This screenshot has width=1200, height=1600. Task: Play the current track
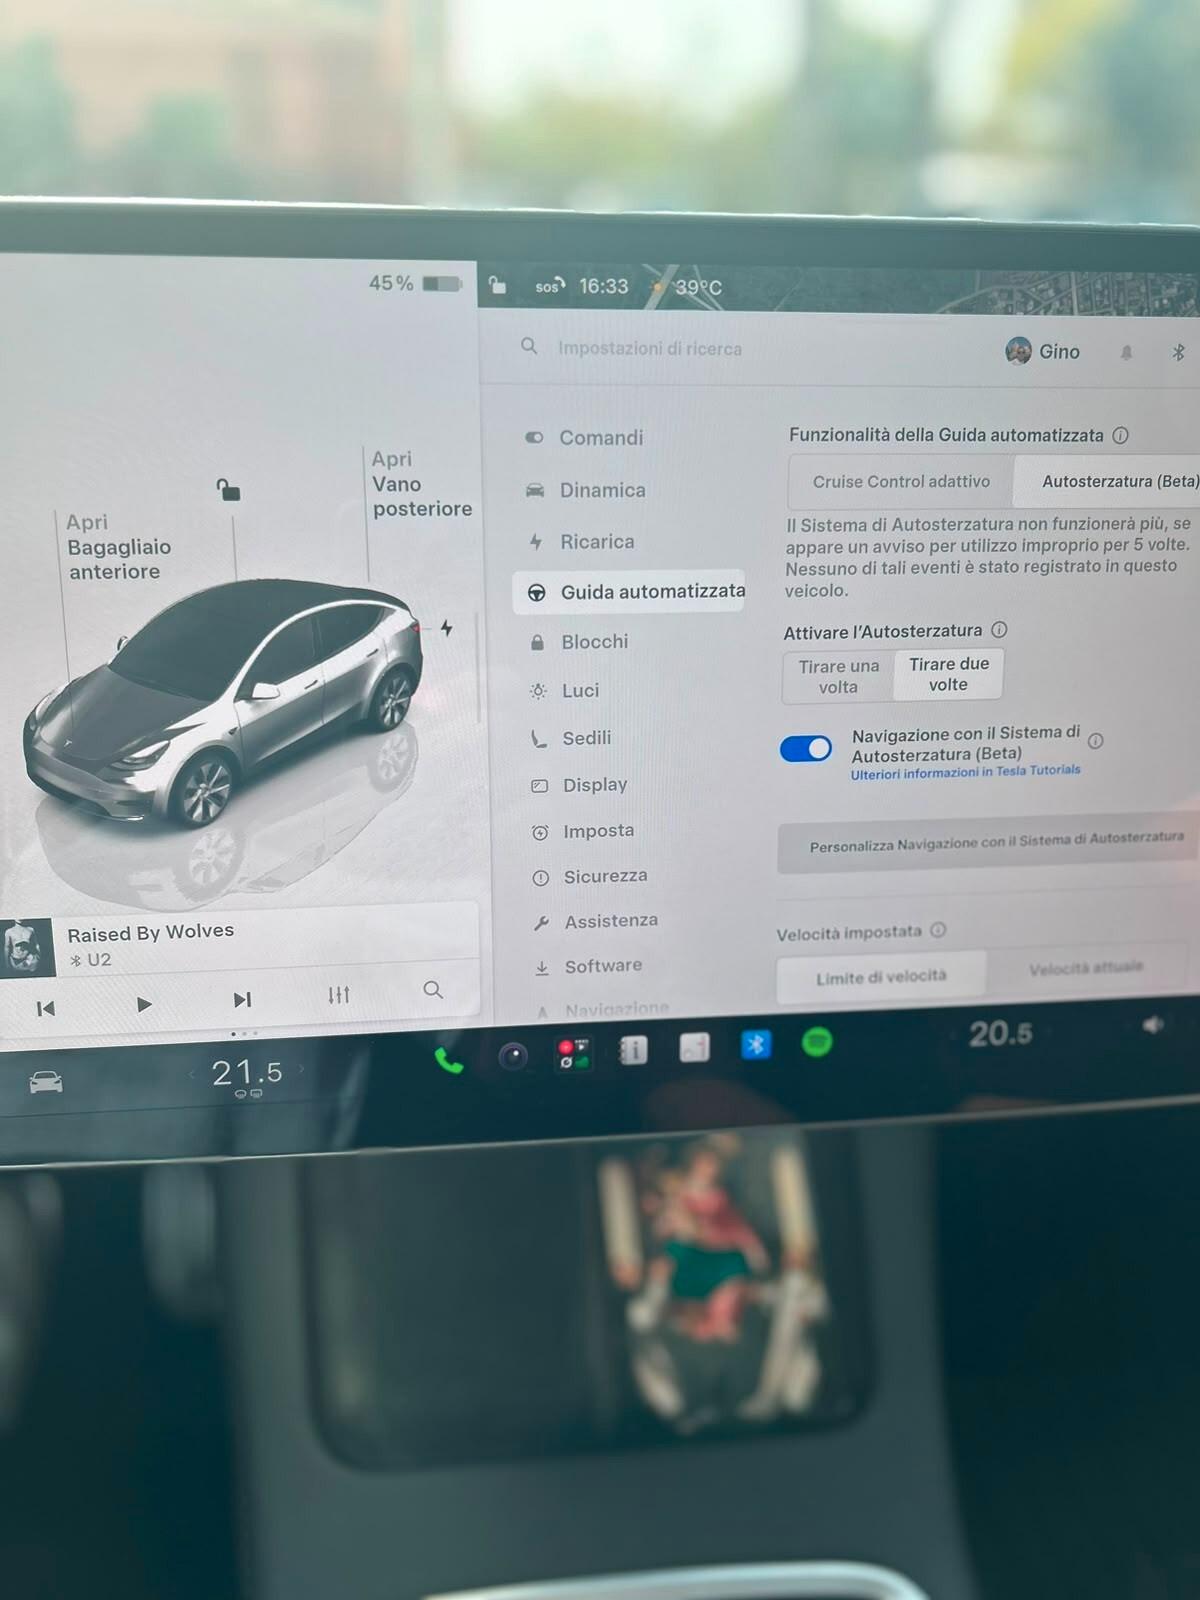(x=144, y=1004)
